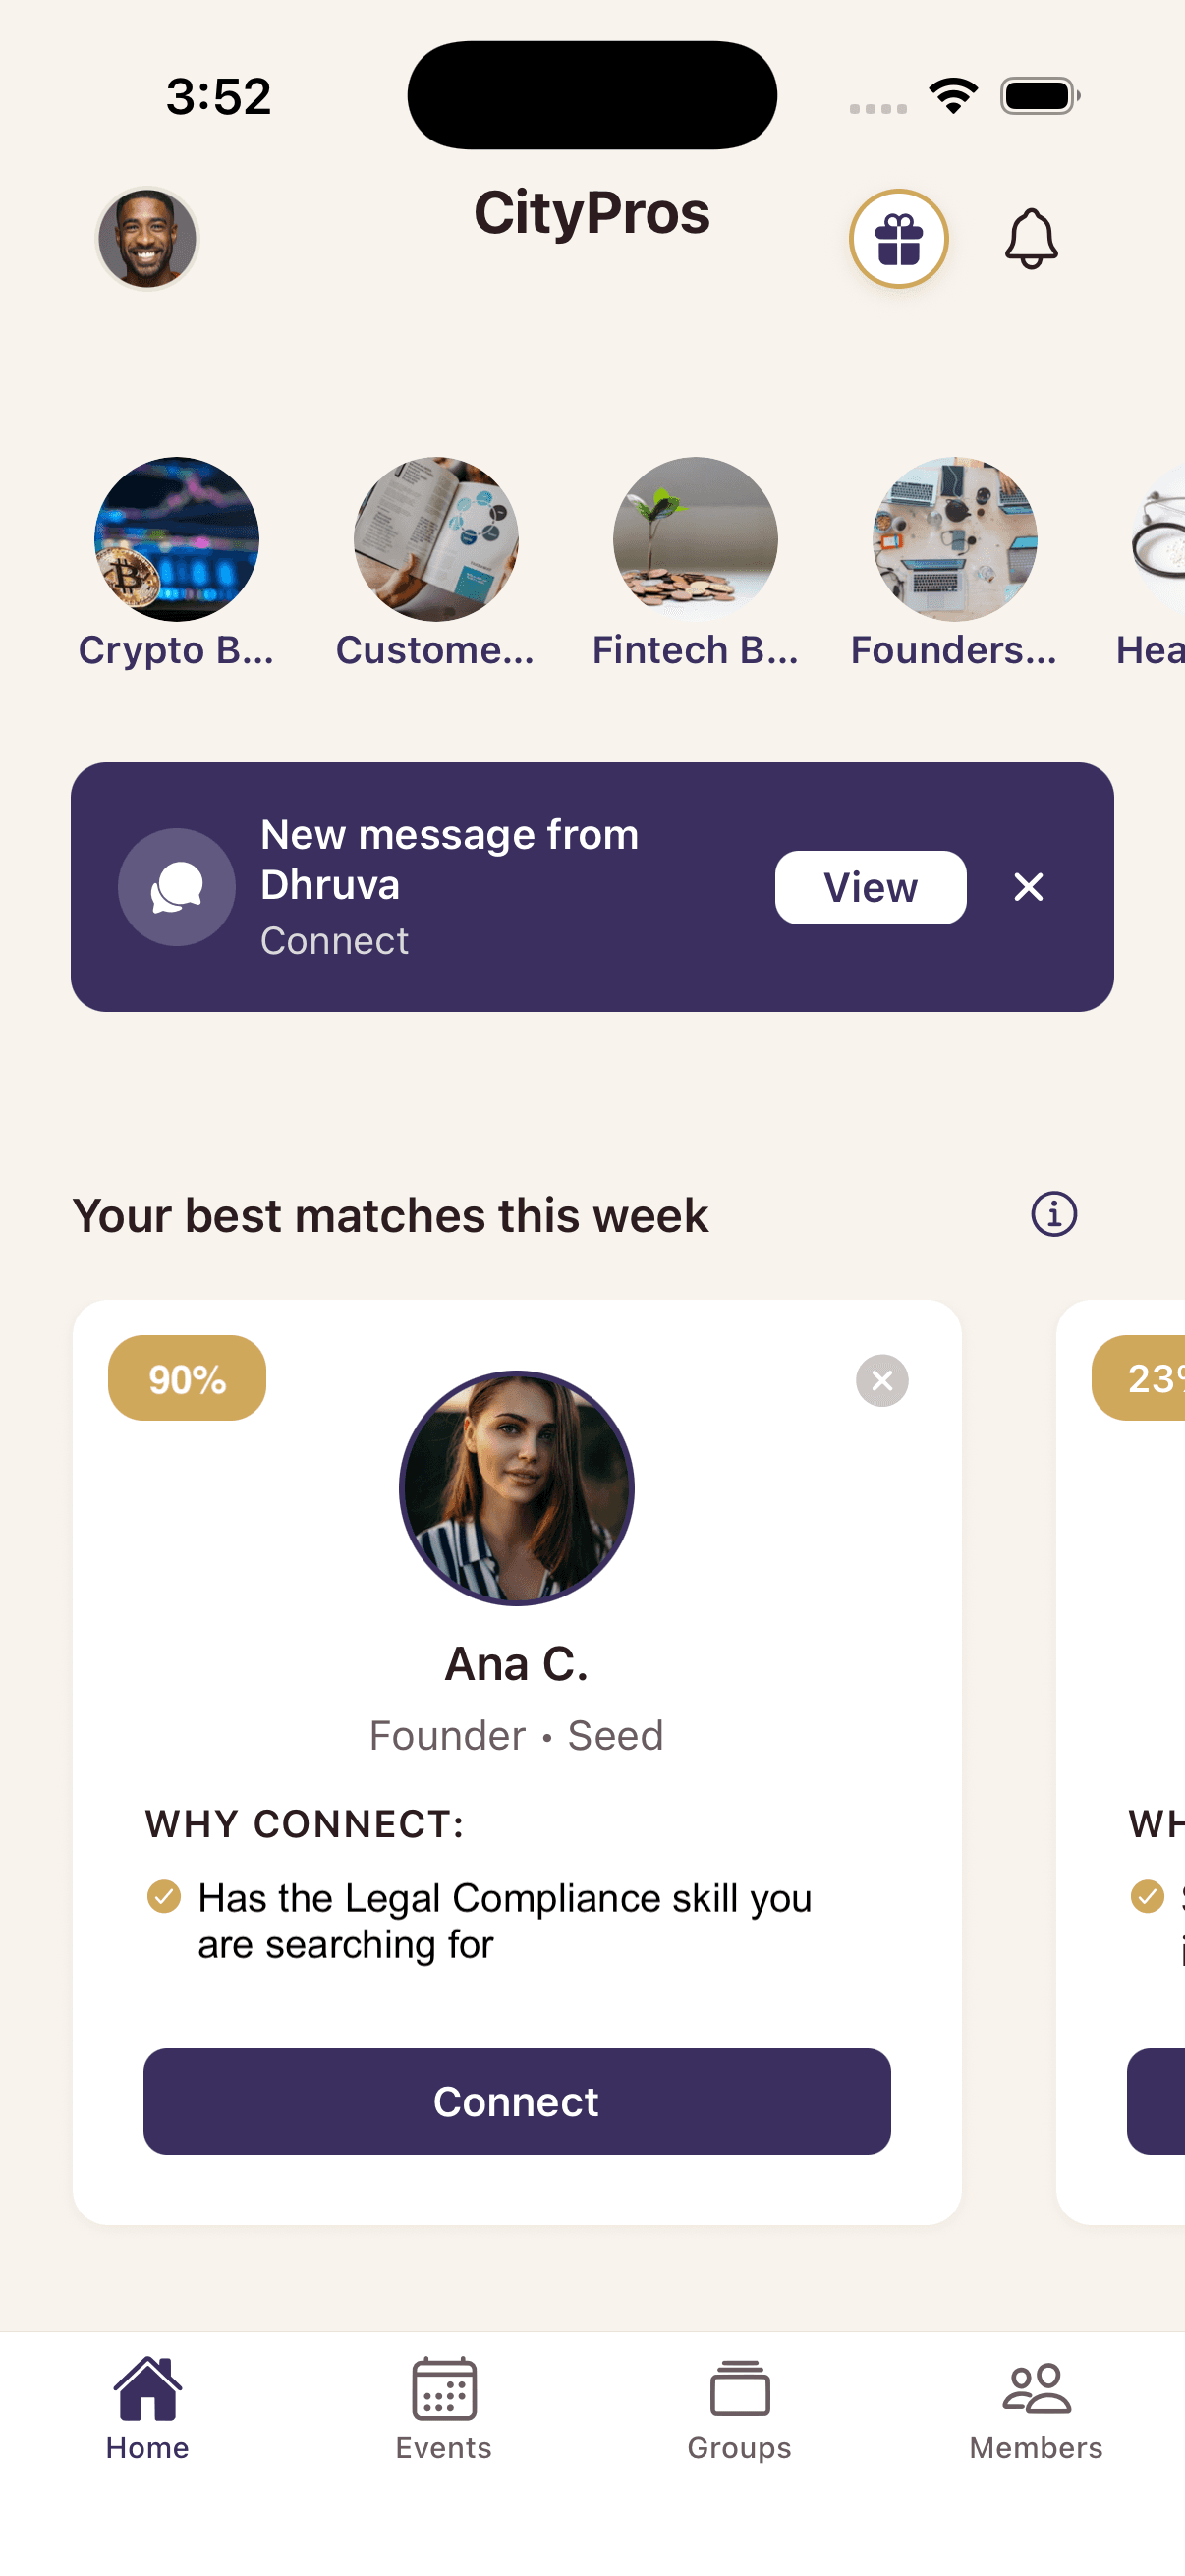This screenshot has height=2576, width=1185.
Task: Close the new message notification banner
Action: tap(1028, 887)
